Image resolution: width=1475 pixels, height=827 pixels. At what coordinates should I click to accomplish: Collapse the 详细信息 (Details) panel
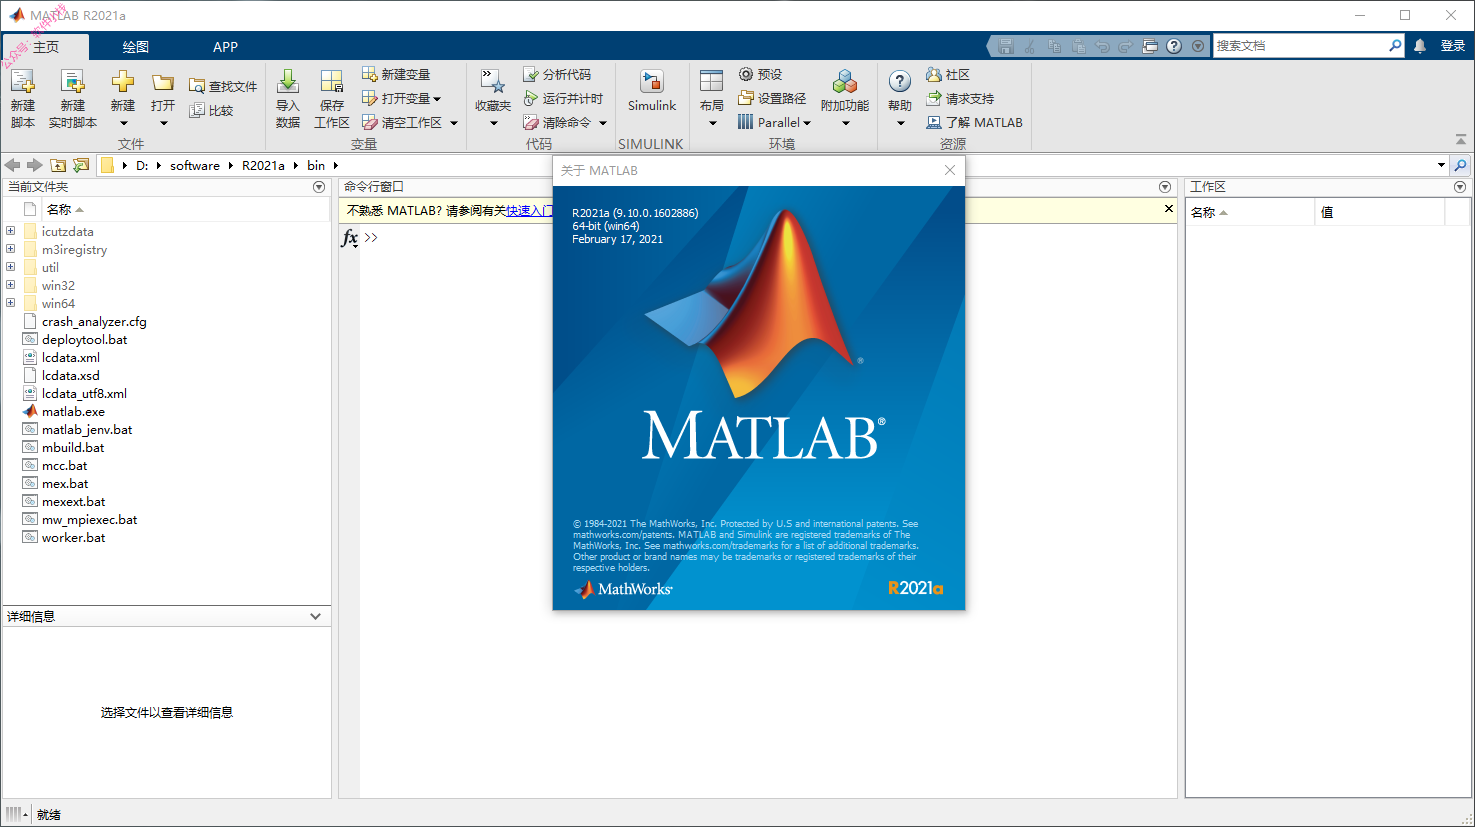tap(316, 616)
